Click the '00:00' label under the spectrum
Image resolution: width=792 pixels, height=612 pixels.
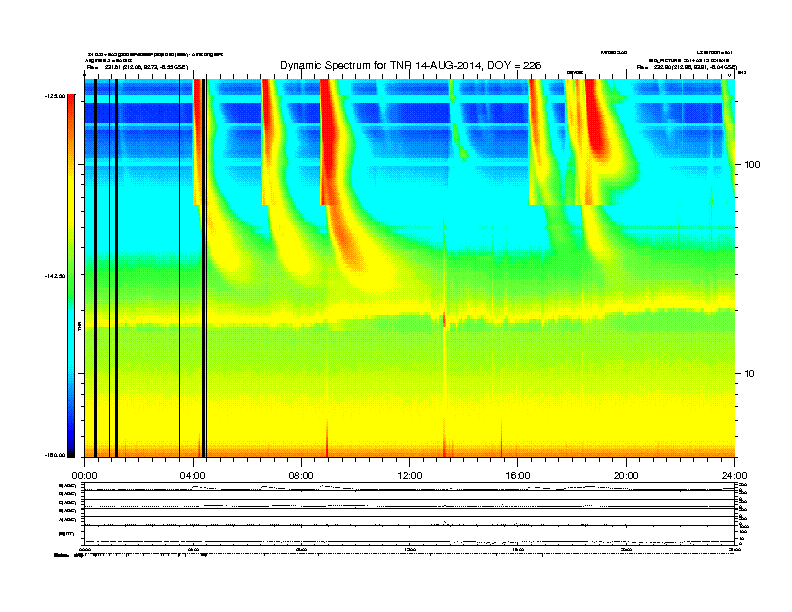tap(84, 476)
